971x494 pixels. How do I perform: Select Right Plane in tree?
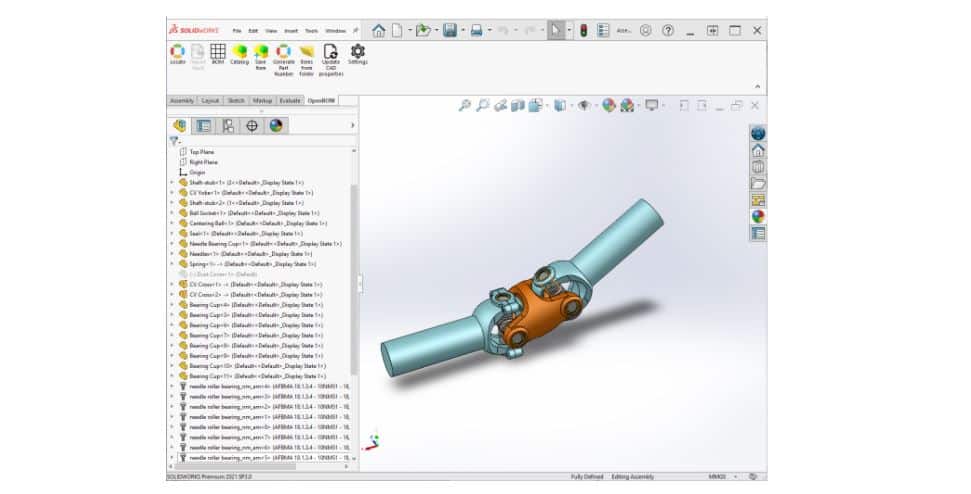pyautogui.click(x=203, y=162)
